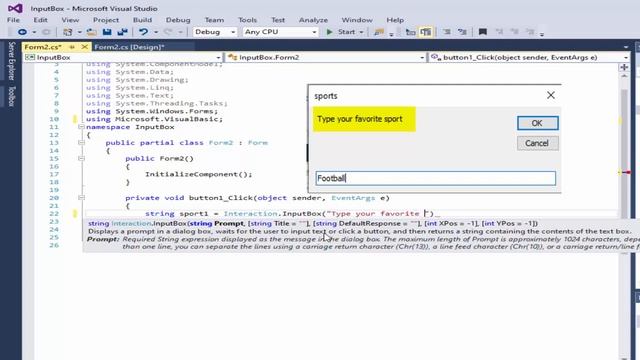
Task: Click the Save All toolbar icon
Action: 122,32
